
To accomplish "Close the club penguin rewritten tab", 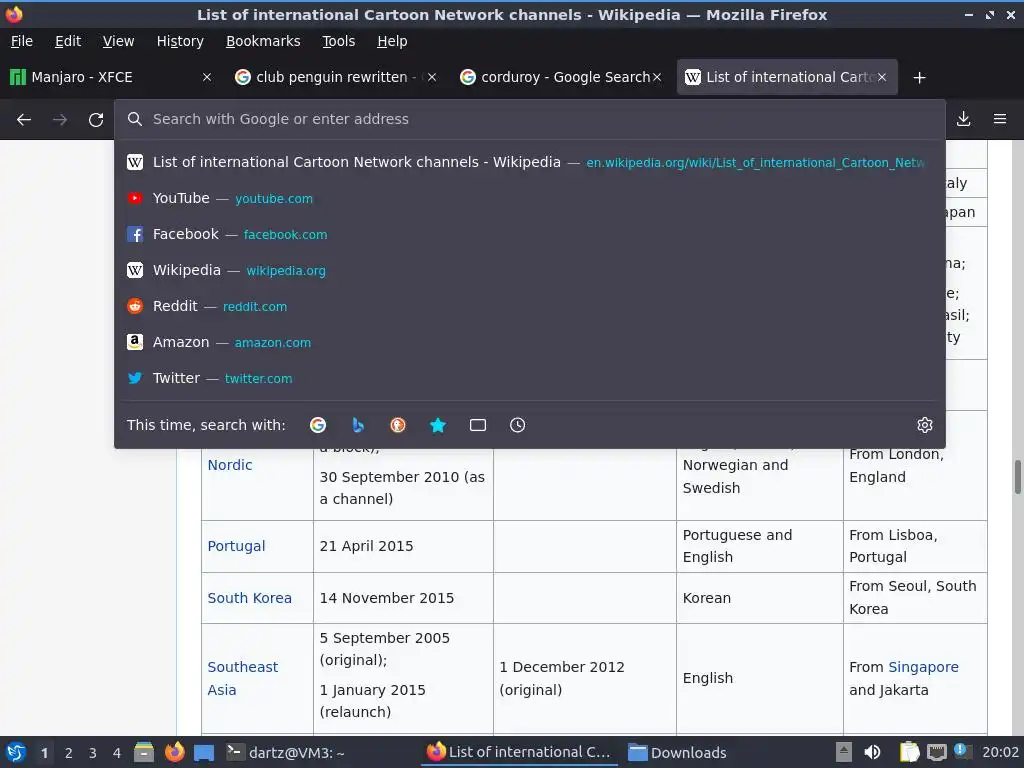I will 432,77.
